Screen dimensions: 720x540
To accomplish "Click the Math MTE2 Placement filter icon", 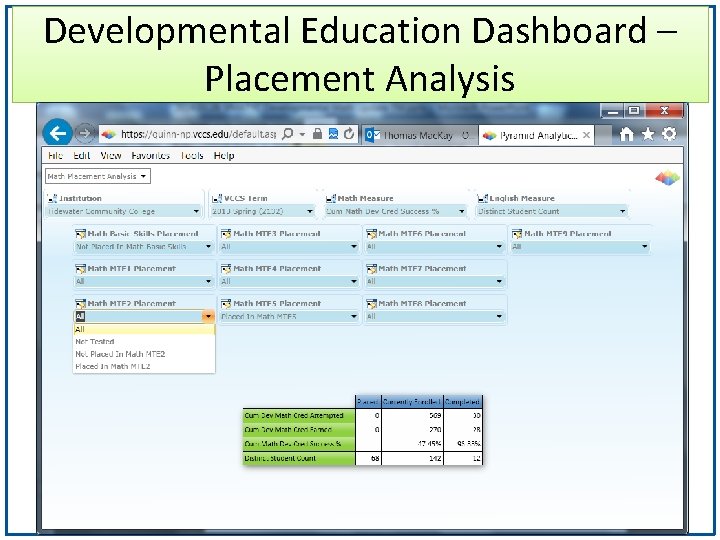I will coord(80,304).
